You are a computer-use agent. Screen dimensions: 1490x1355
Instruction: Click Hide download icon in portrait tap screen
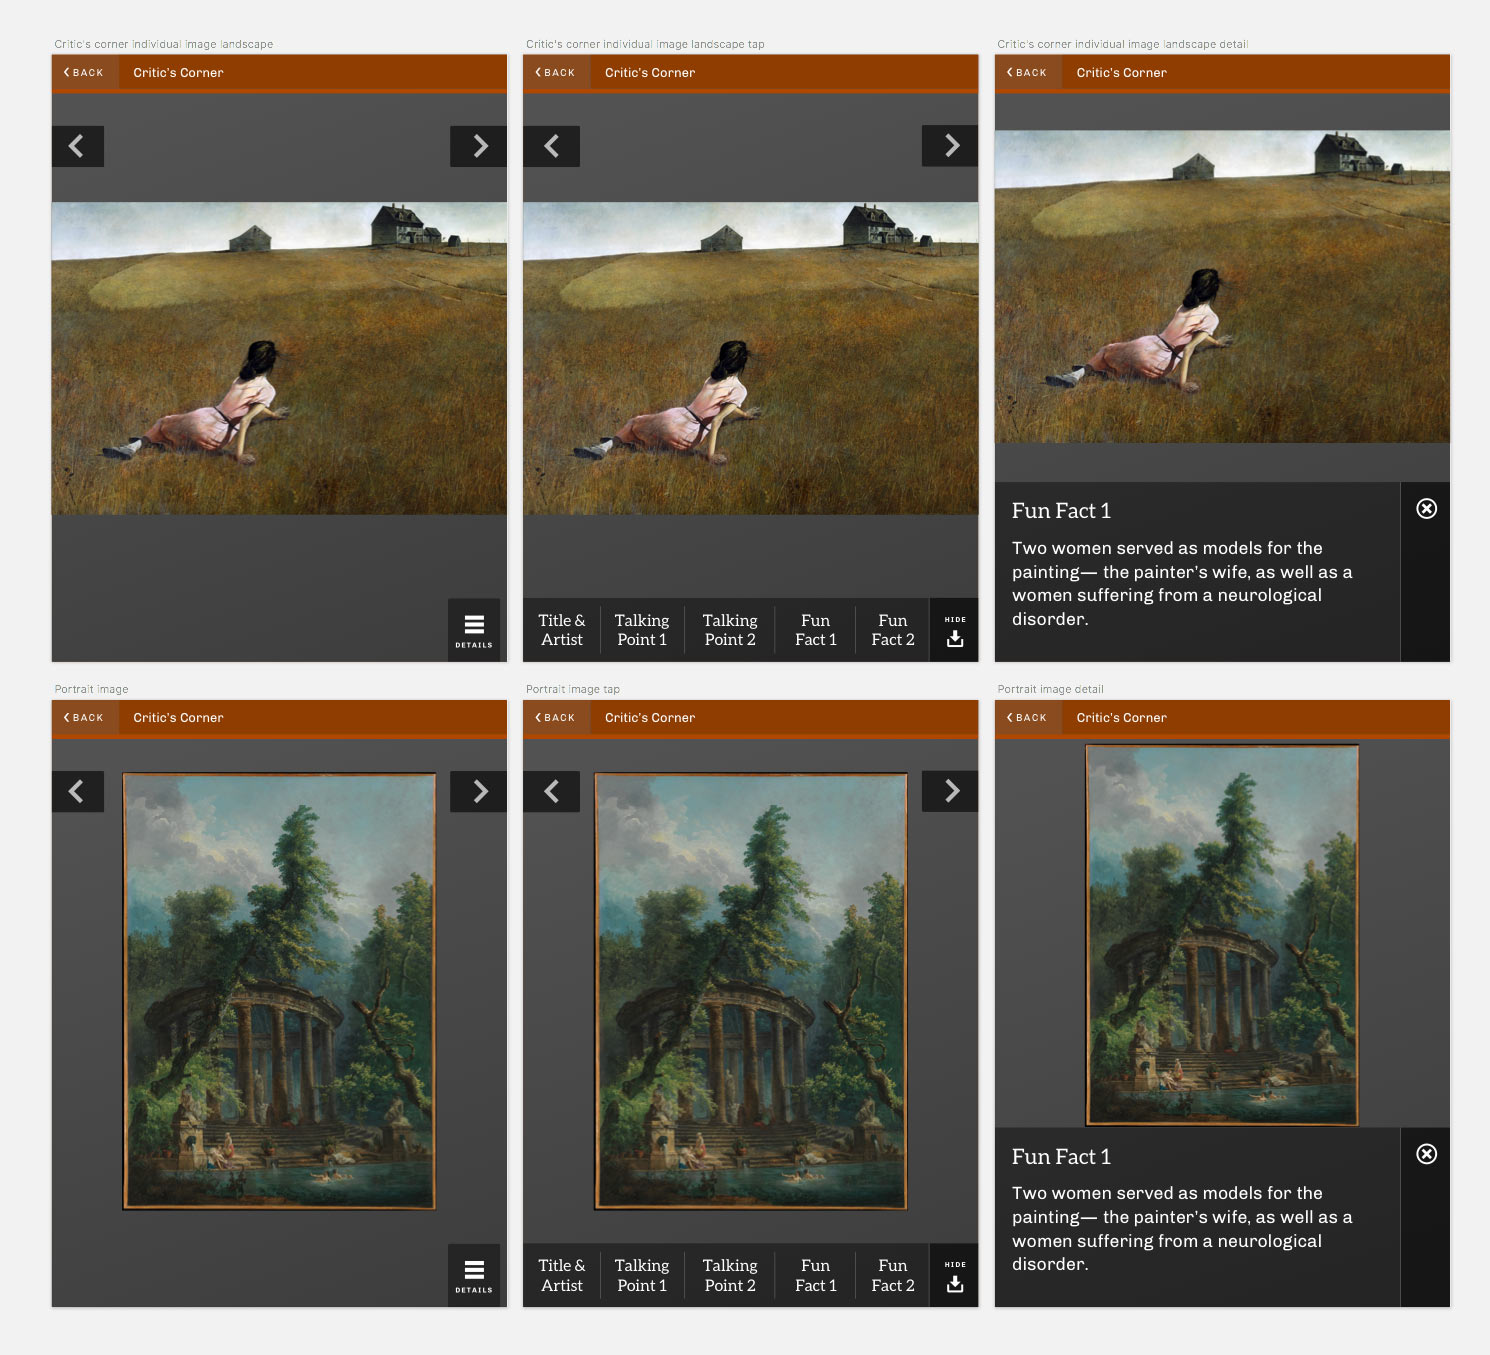[x=955, y=1275]
